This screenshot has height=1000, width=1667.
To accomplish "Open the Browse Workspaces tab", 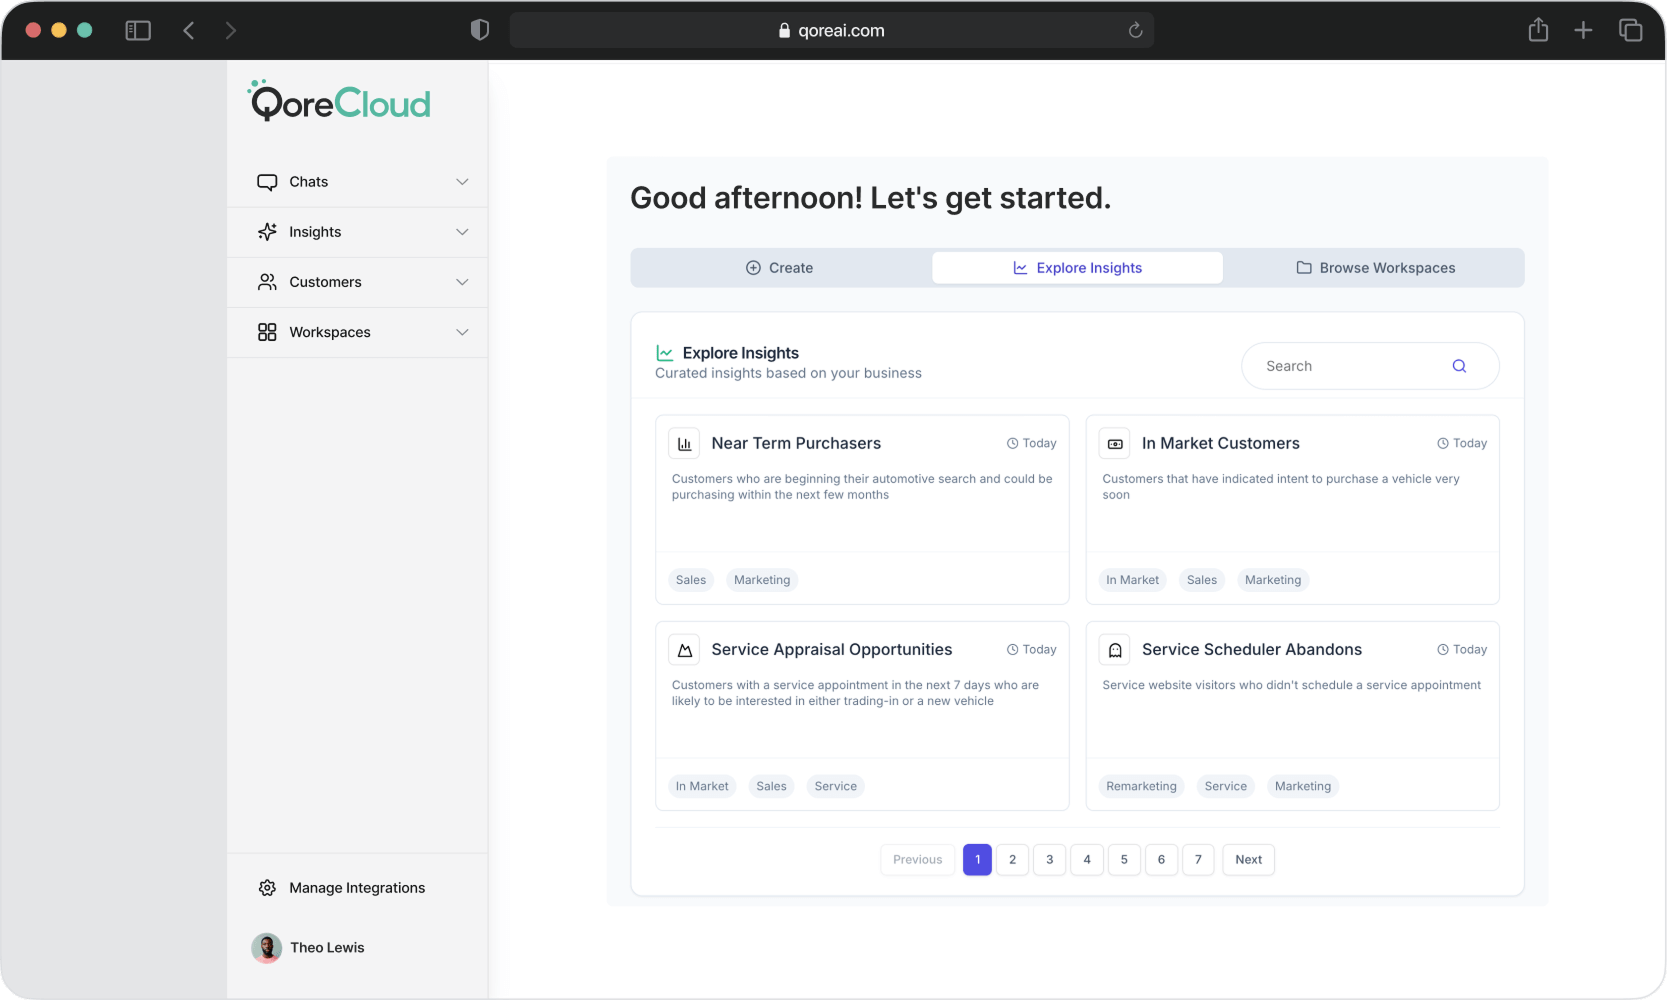I will (x=1375, y=268).
